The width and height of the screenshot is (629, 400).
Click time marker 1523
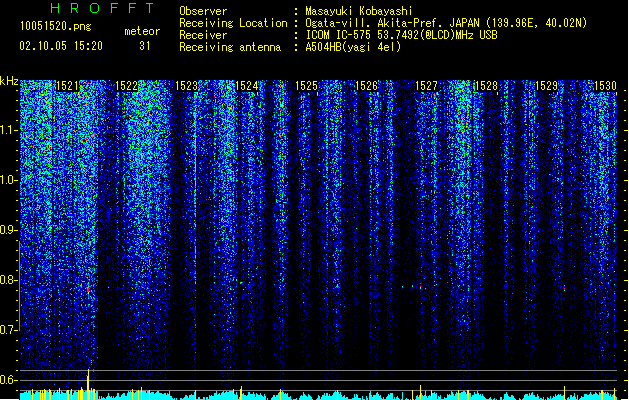point(187,86)
